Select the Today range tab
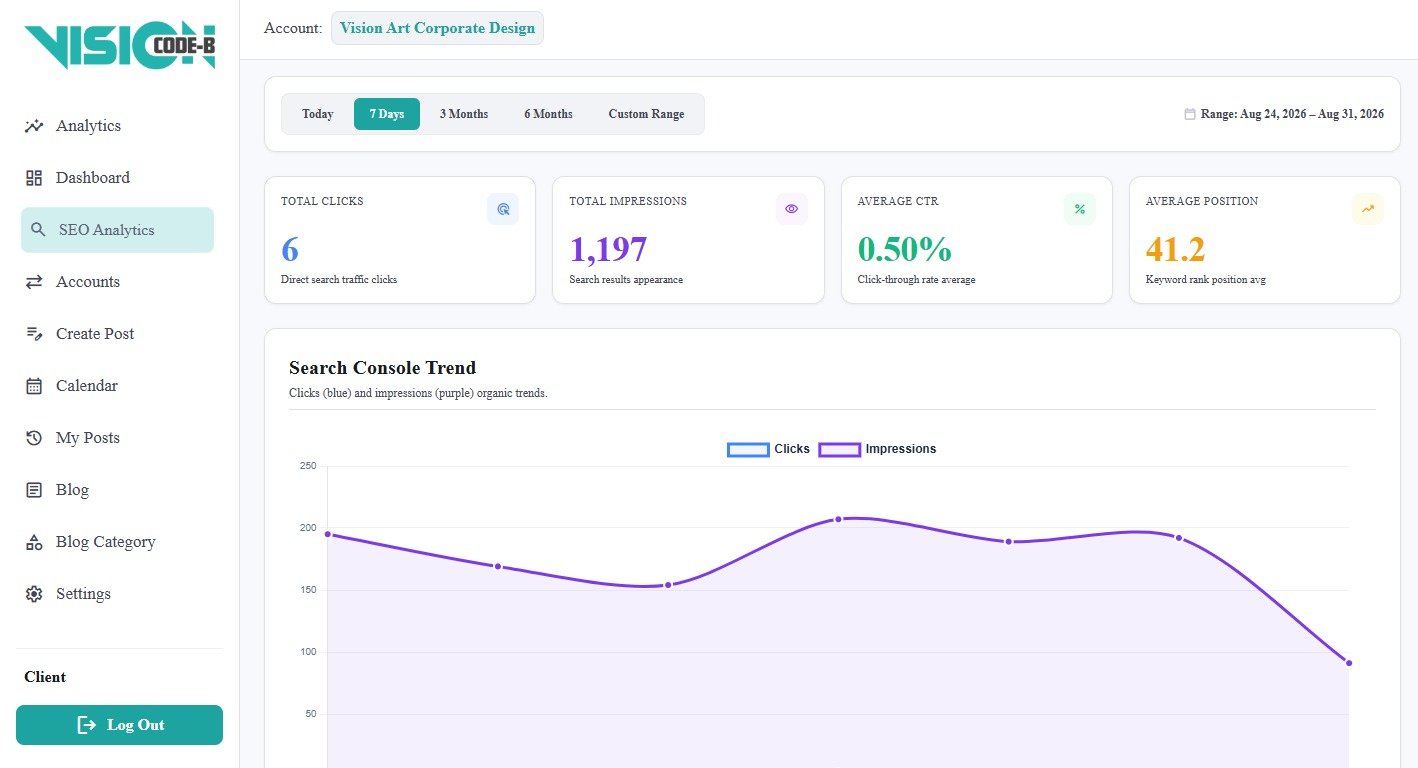The image size is (1418, 768). point(317,114)
